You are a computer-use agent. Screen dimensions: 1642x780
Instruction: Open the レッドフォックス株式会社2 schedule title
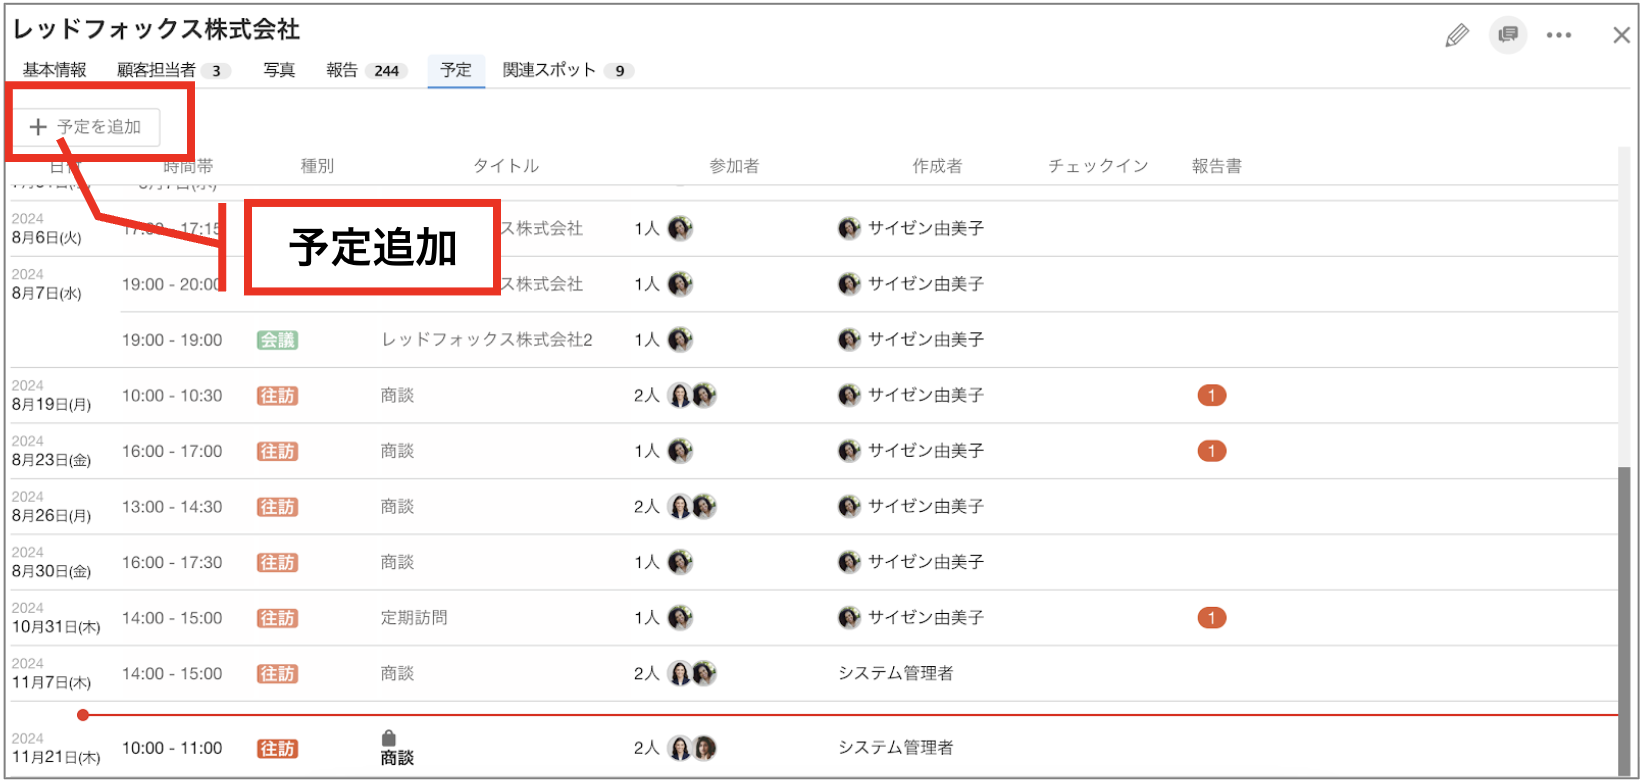[487, 340]
